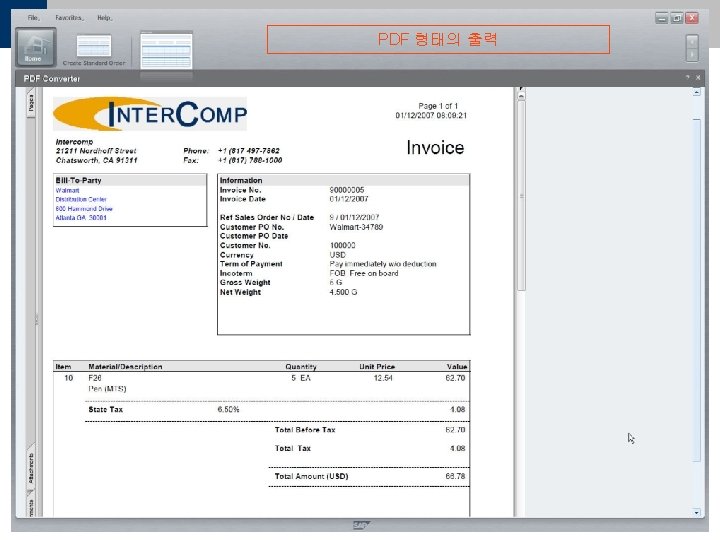Image resolution: width=720 pixels, height=540 pixels.
Task: Open the Attachments side tab
Action: [x=31, y=467]
